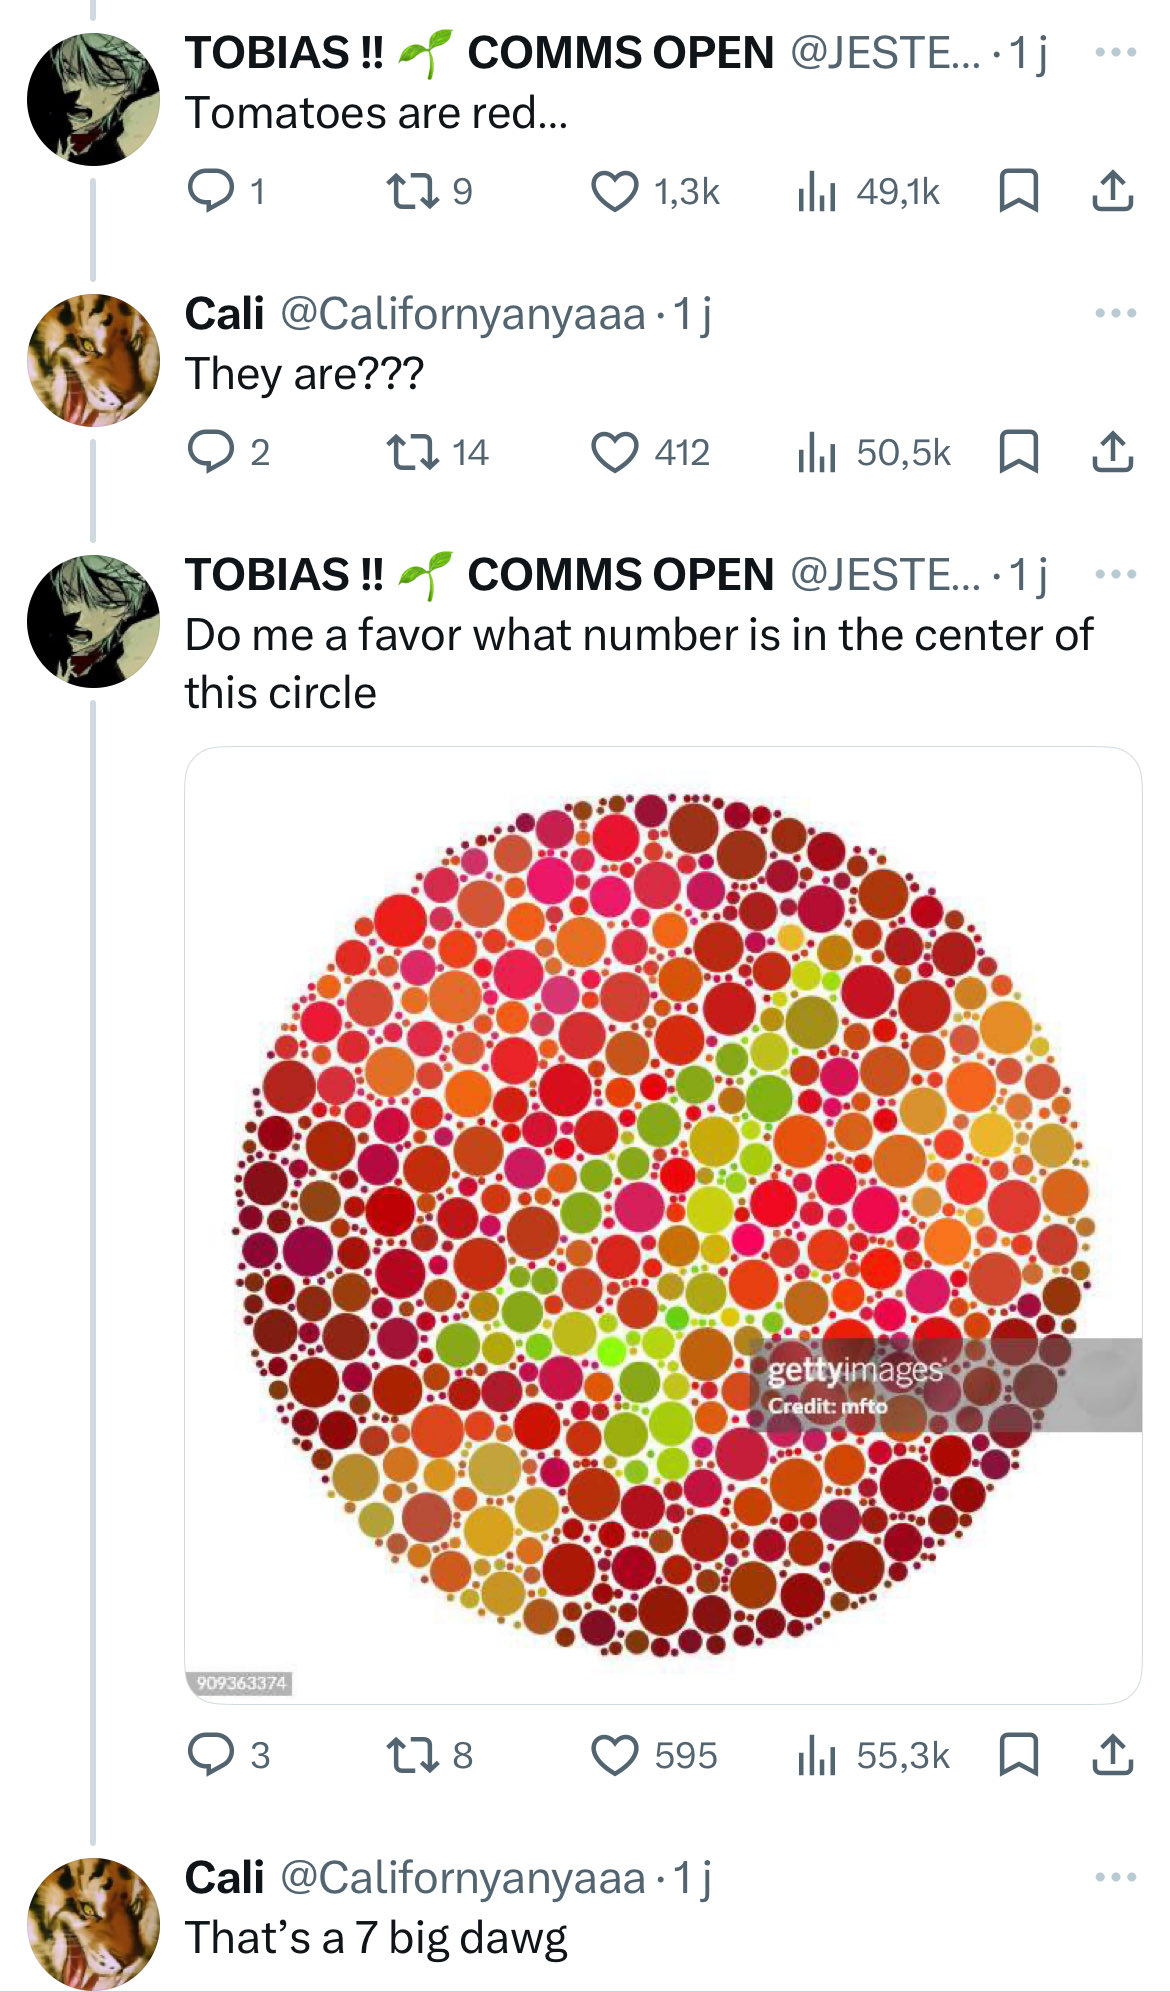Like the 'They are???' tweet
Viewport: 1170px width, 1992px height.
coord(614,452)
